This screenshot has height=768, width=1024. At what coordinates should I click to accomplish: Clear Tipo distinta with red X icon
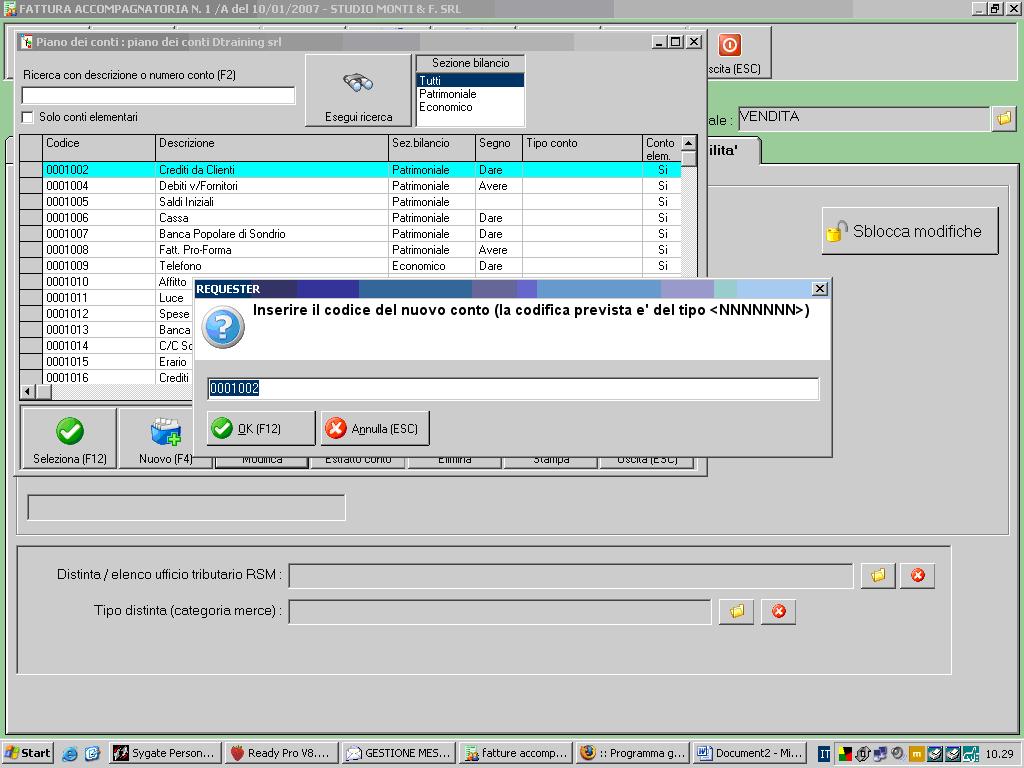(x=778, y=612)
